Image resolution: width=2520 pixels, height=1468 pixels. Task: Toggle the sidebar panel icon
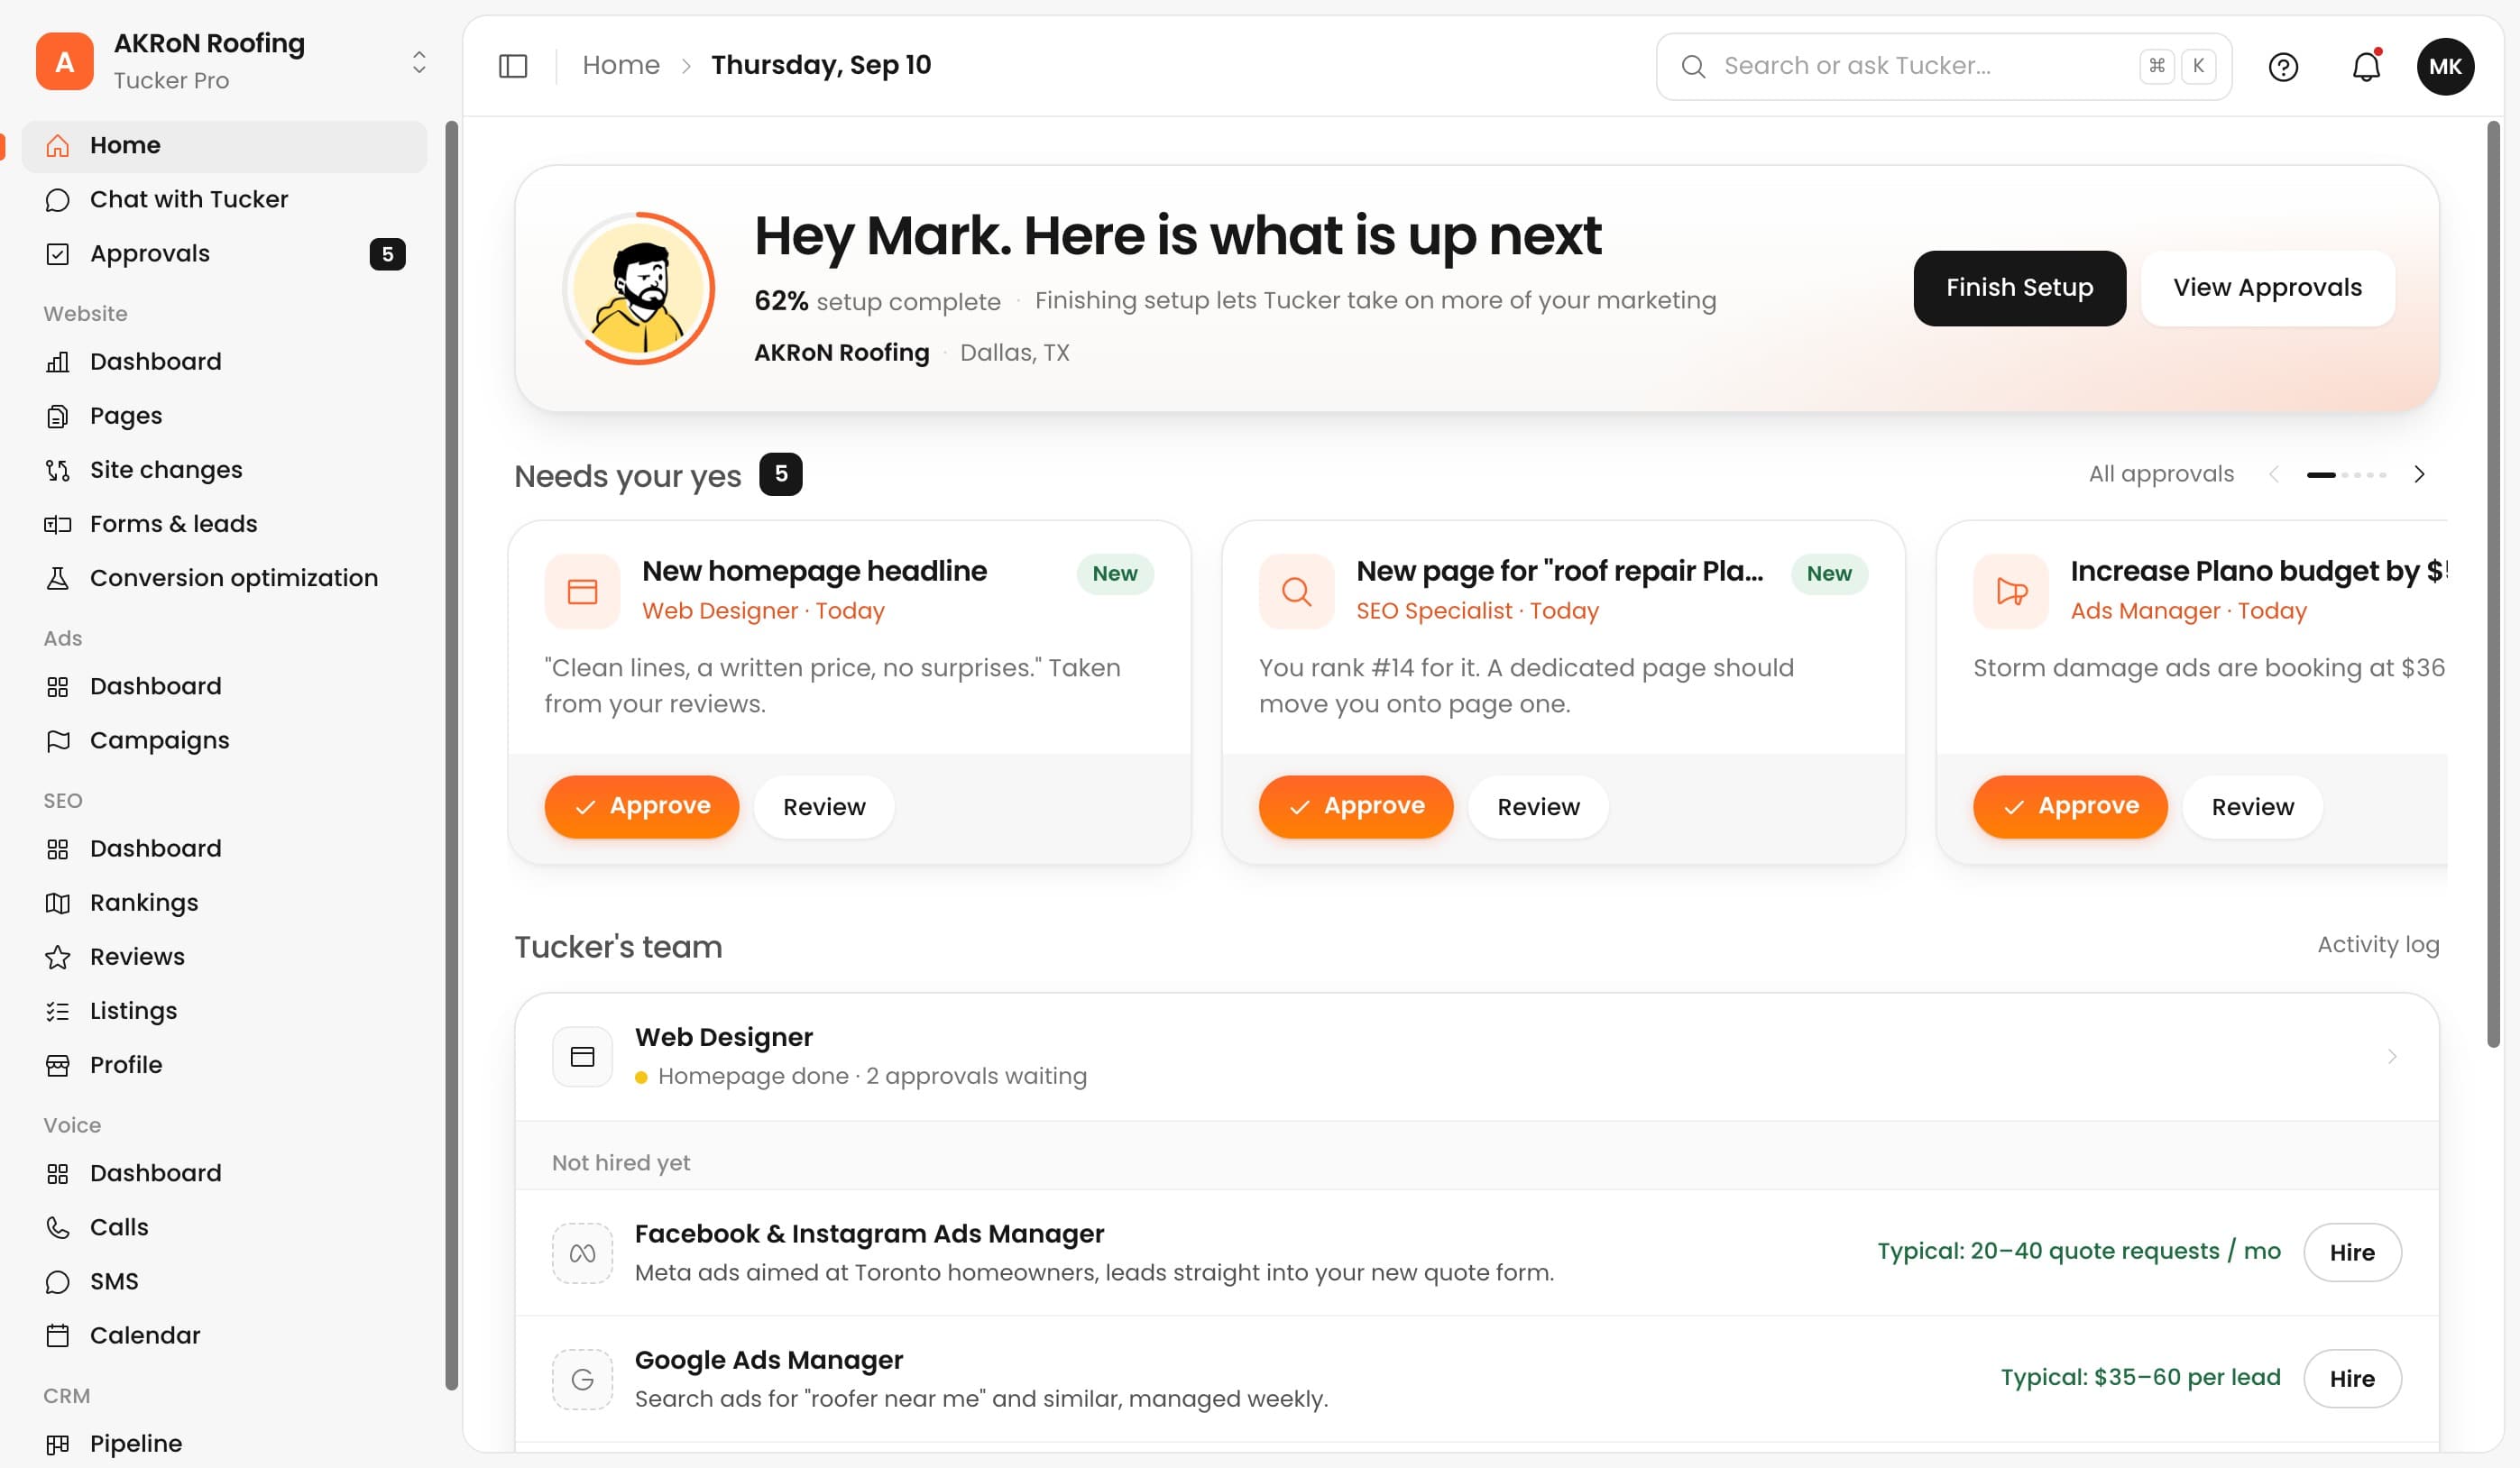coord(513,66)
